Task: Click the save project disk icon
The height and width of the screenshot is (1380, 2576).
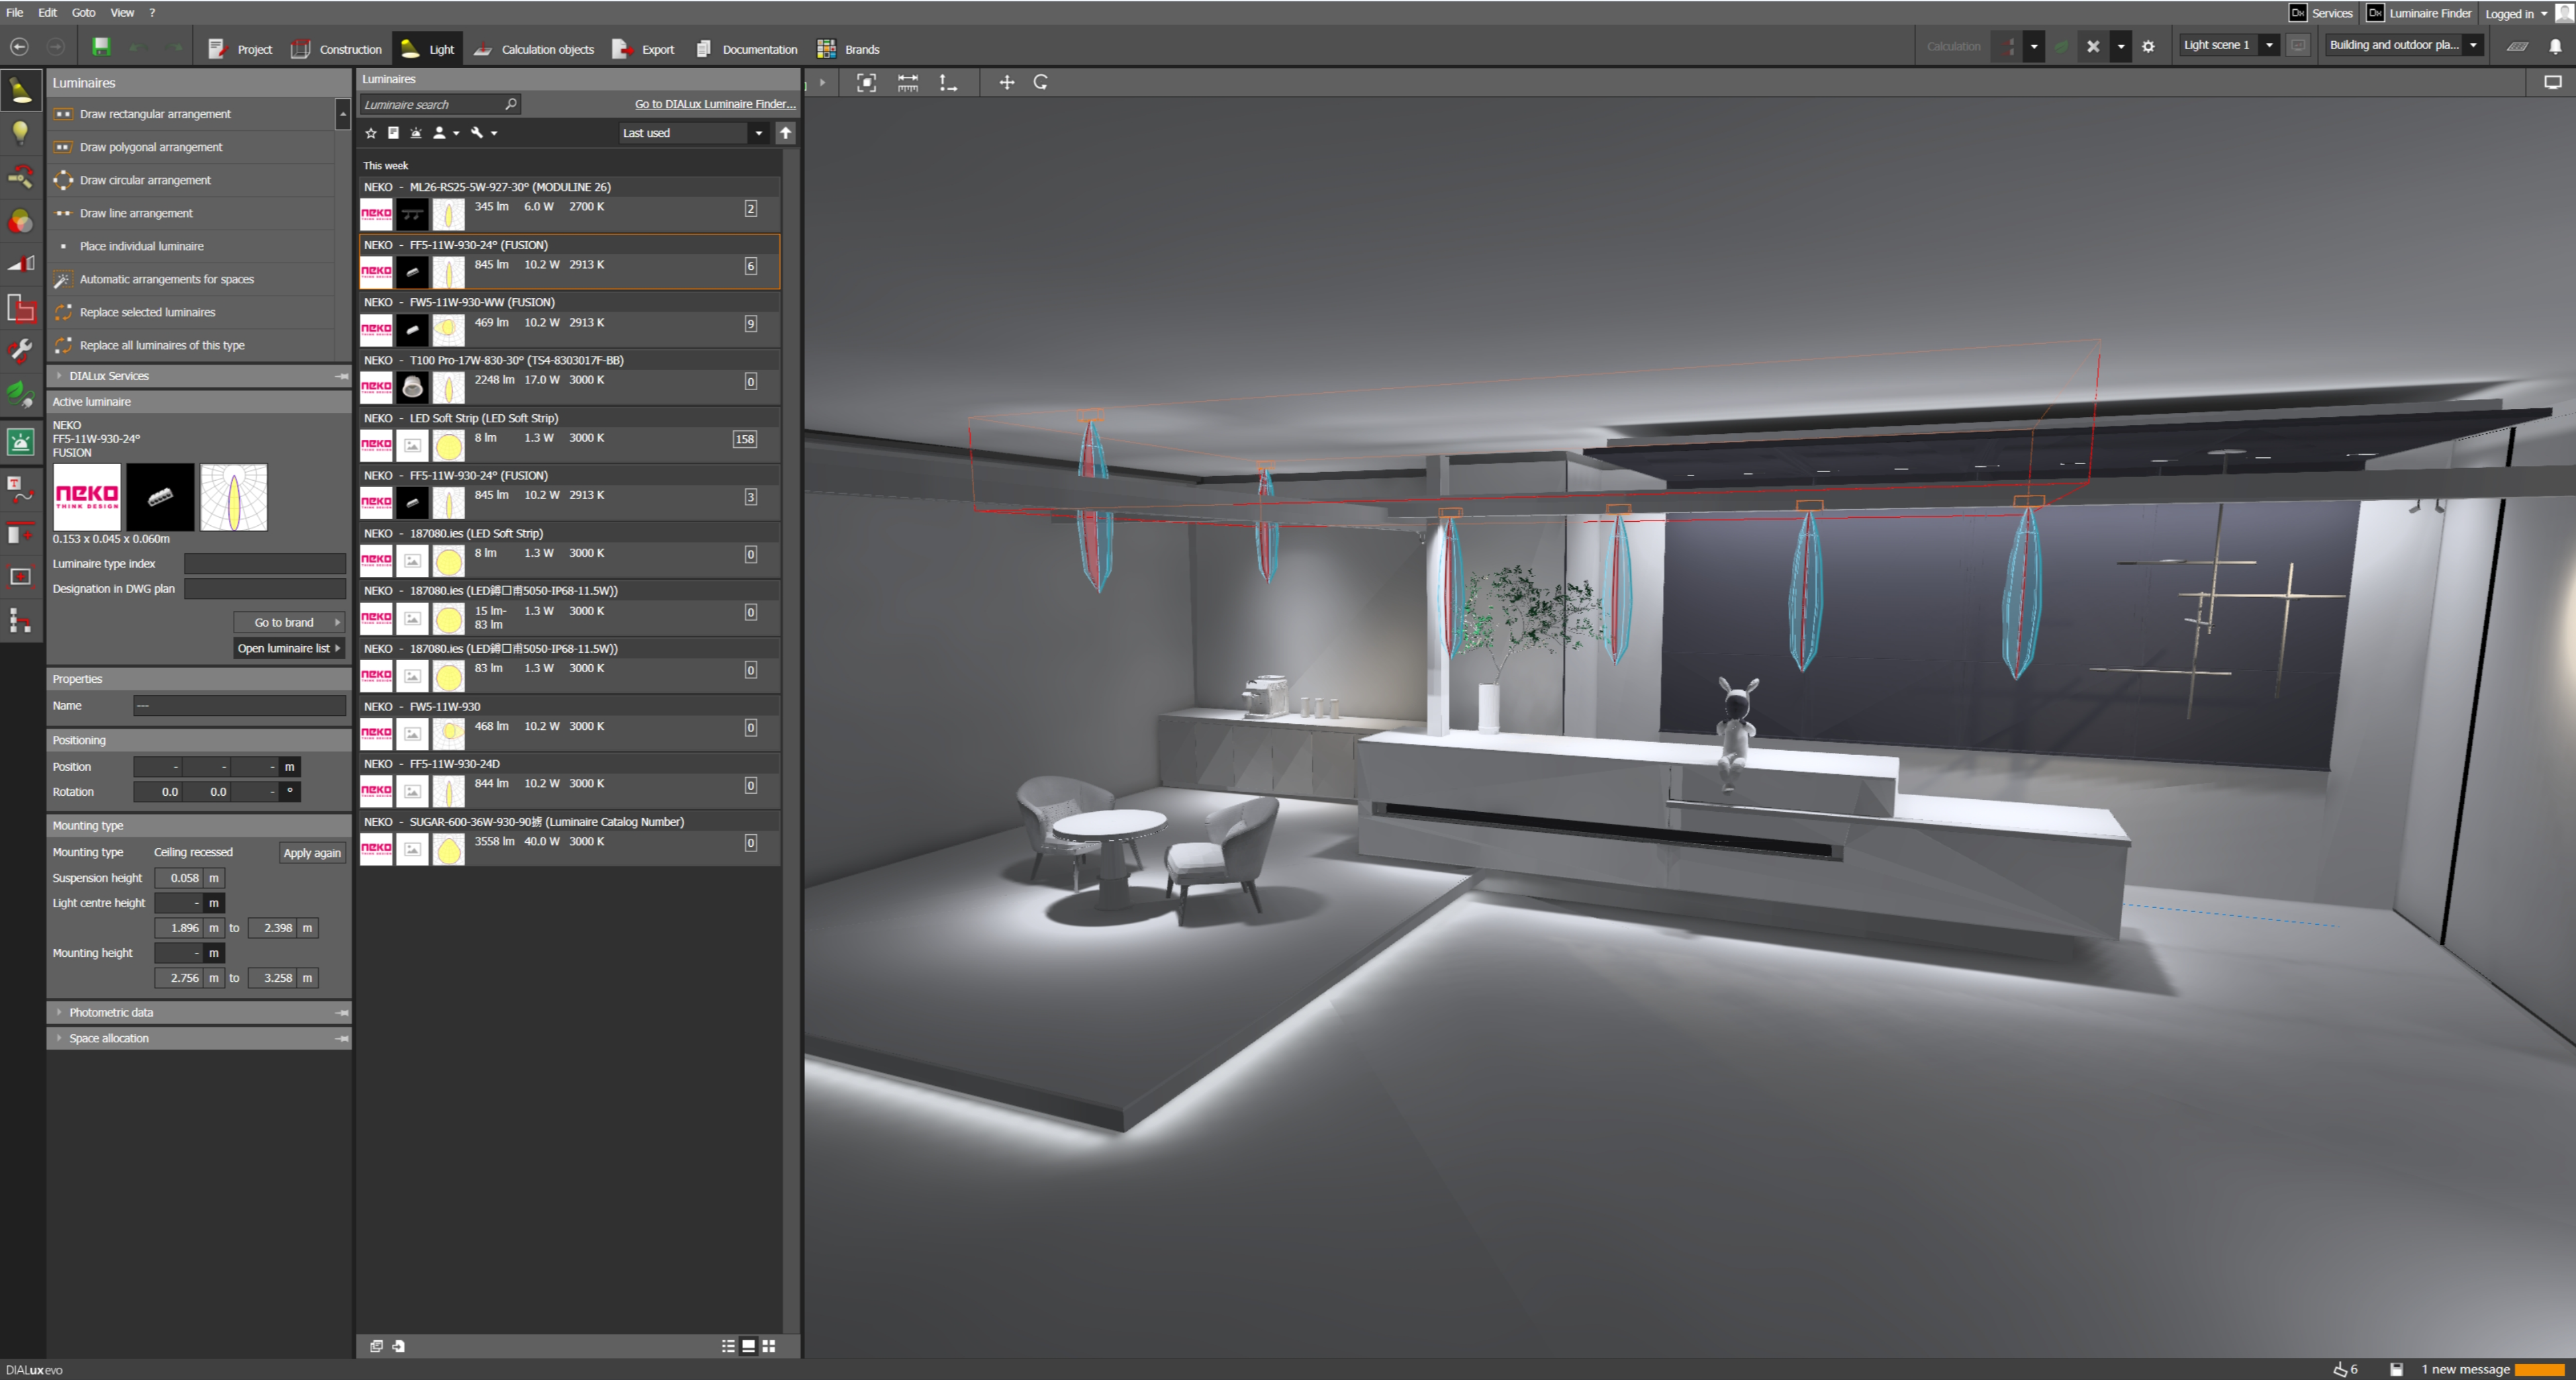Action: (101, 47)
